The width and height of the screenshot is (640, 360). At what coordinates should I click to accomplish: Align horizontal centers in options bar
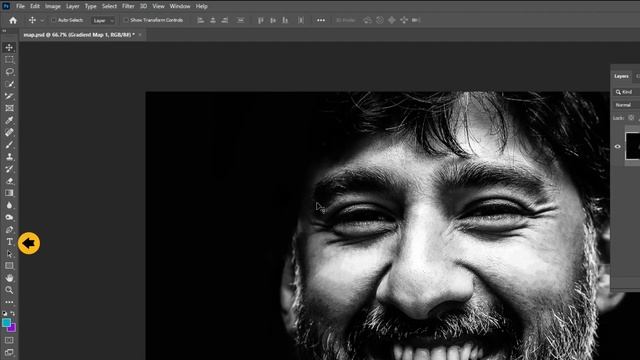[213, 20]
